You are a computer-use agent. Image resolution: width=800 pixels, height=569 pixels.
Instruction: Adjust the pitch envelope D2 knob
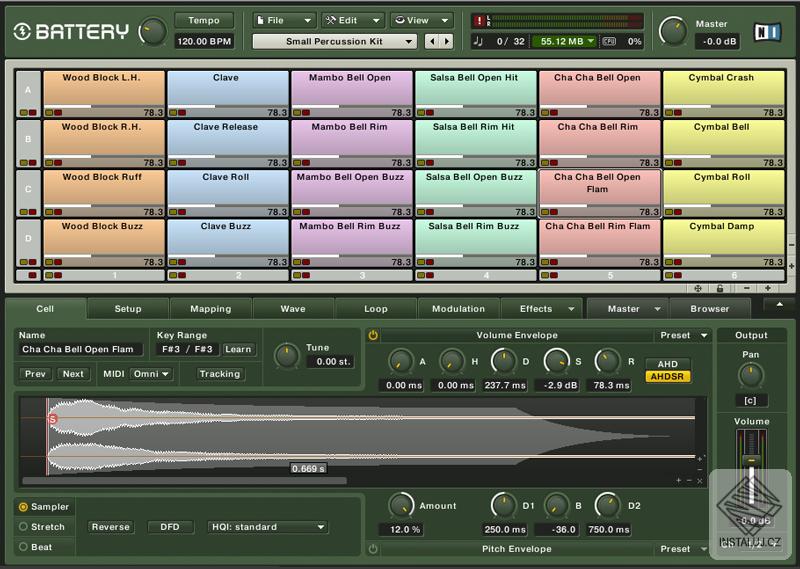pos(608,505)
